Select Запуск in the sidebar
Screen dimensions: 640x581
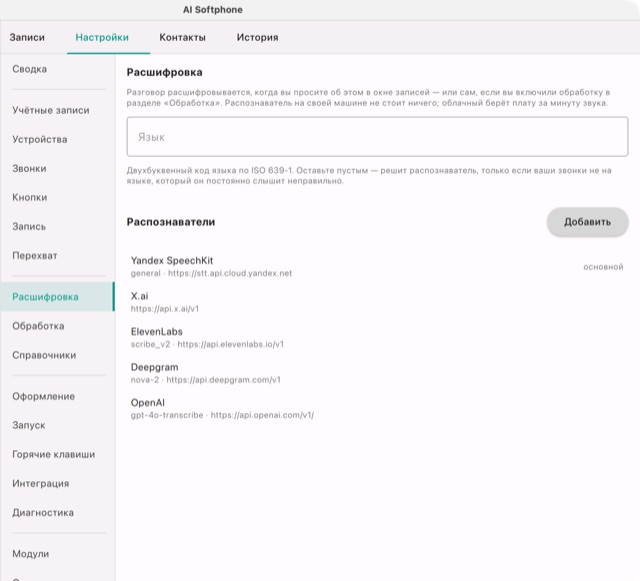click(58, 425)
